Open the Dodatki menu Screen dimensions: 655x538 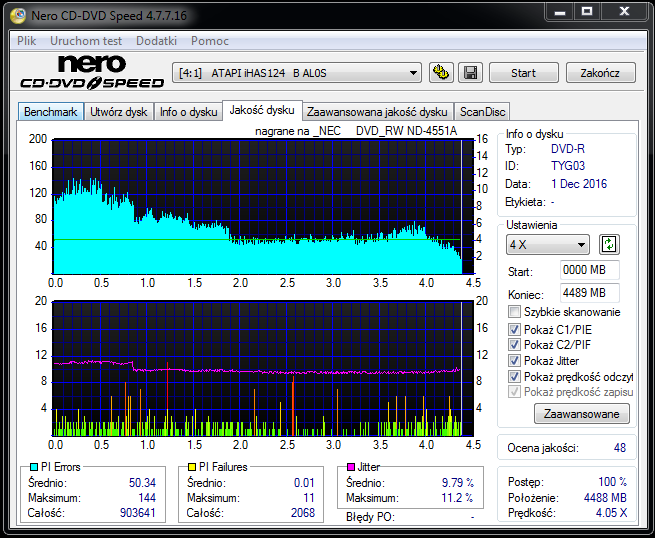click(x=156, y=41)
